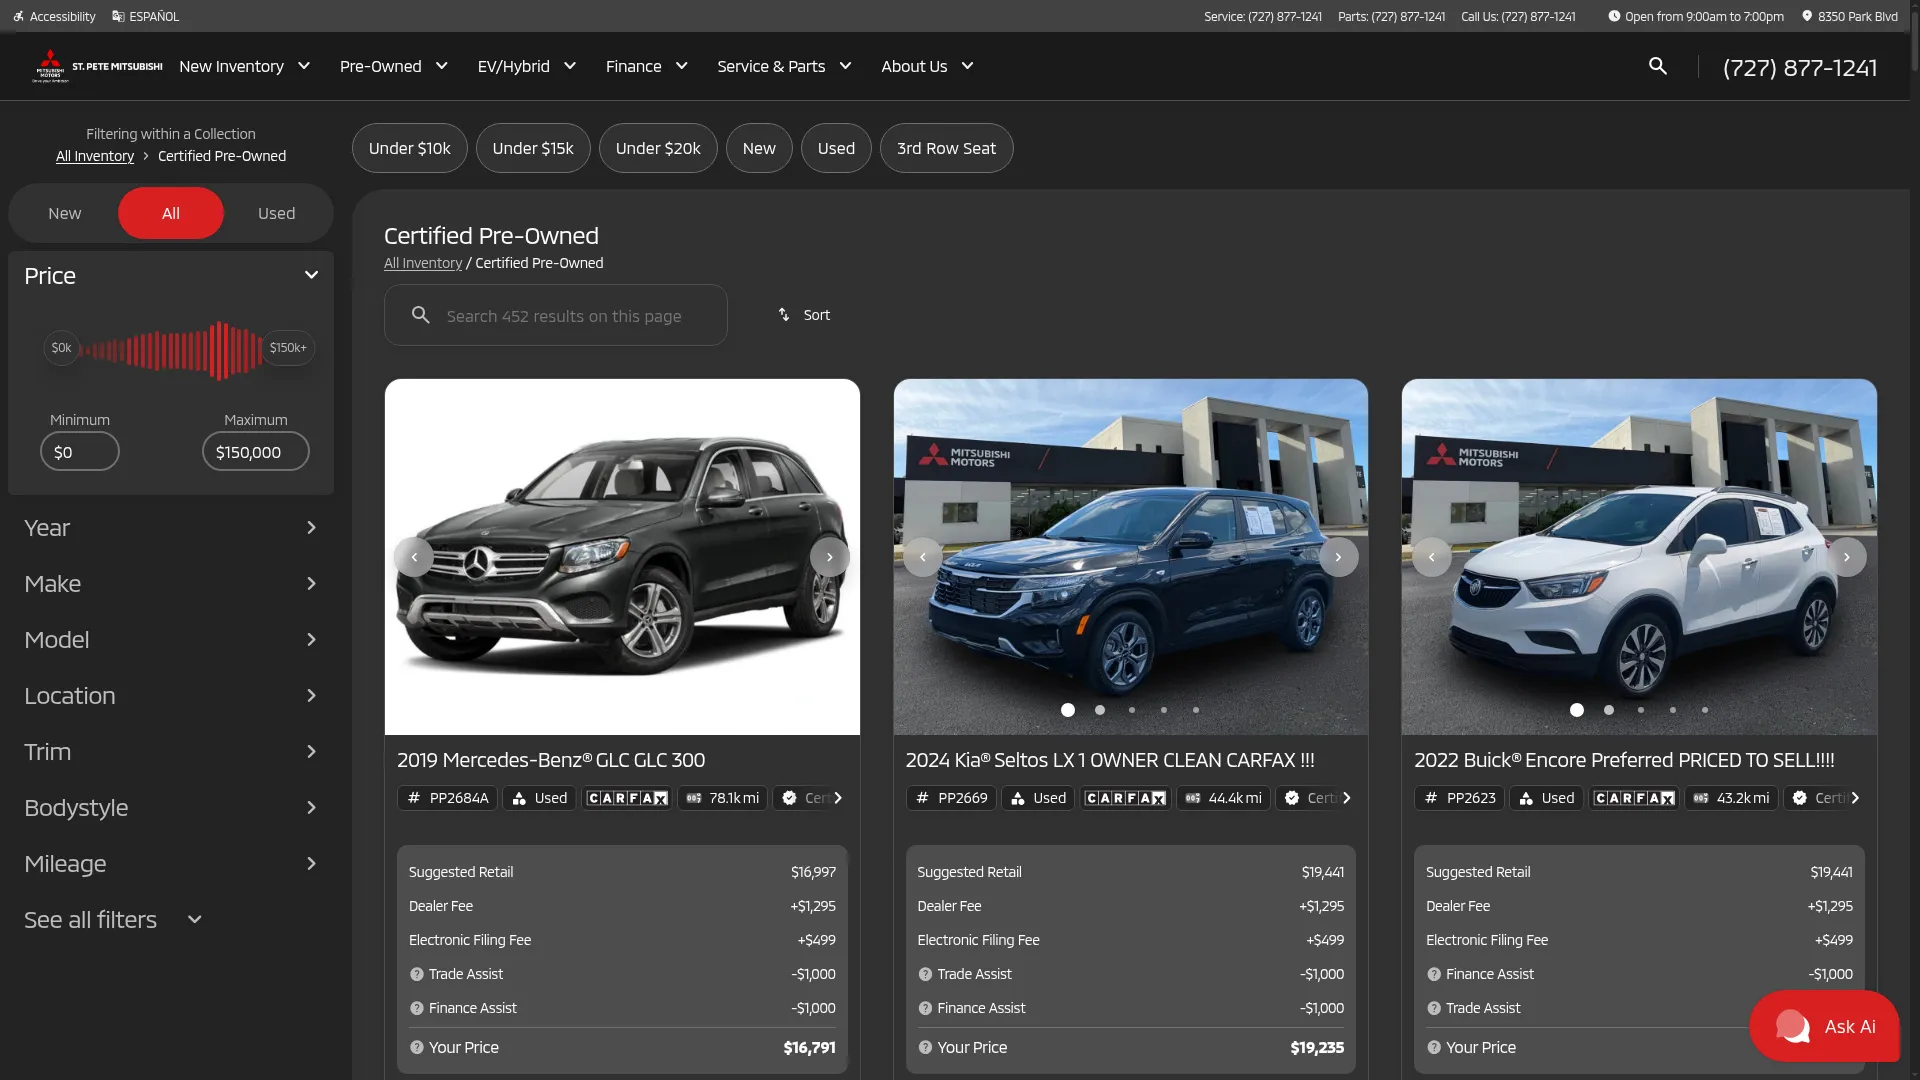Click the clock icon for opening hours
Screen dimensions: 1920x1080
click(1613, 16)
